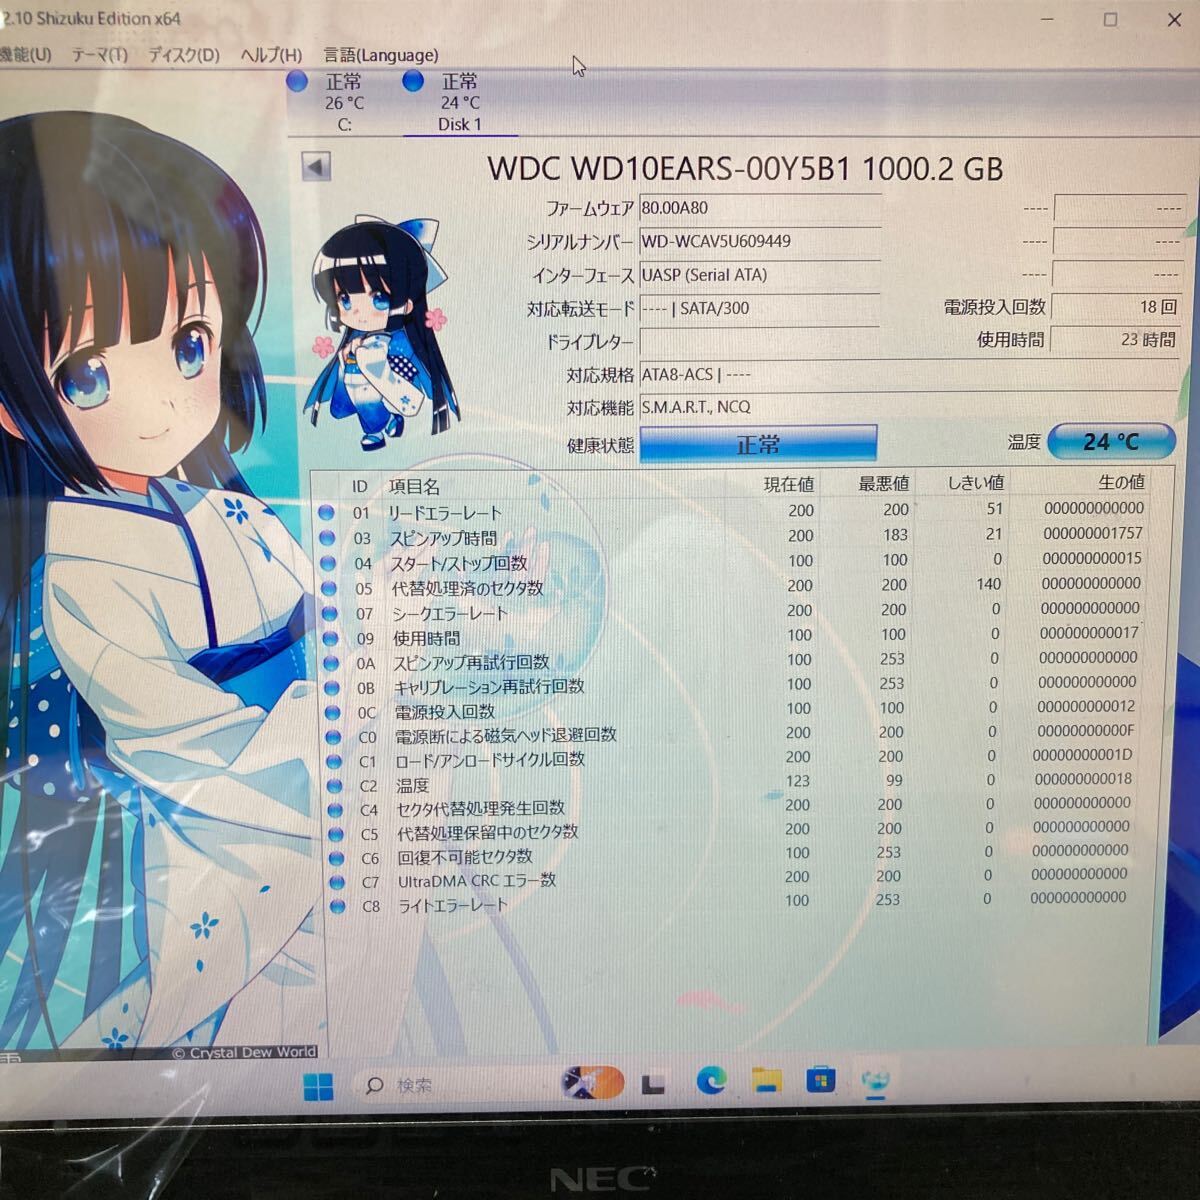Click threshold value 140

(989, 584)
